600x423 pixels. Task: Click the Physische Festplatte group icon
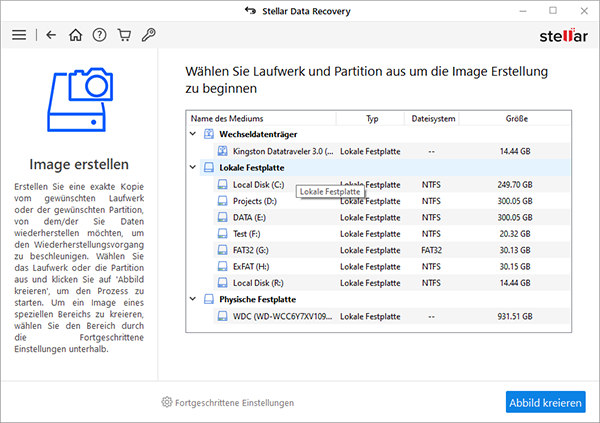tap(209, 299)
